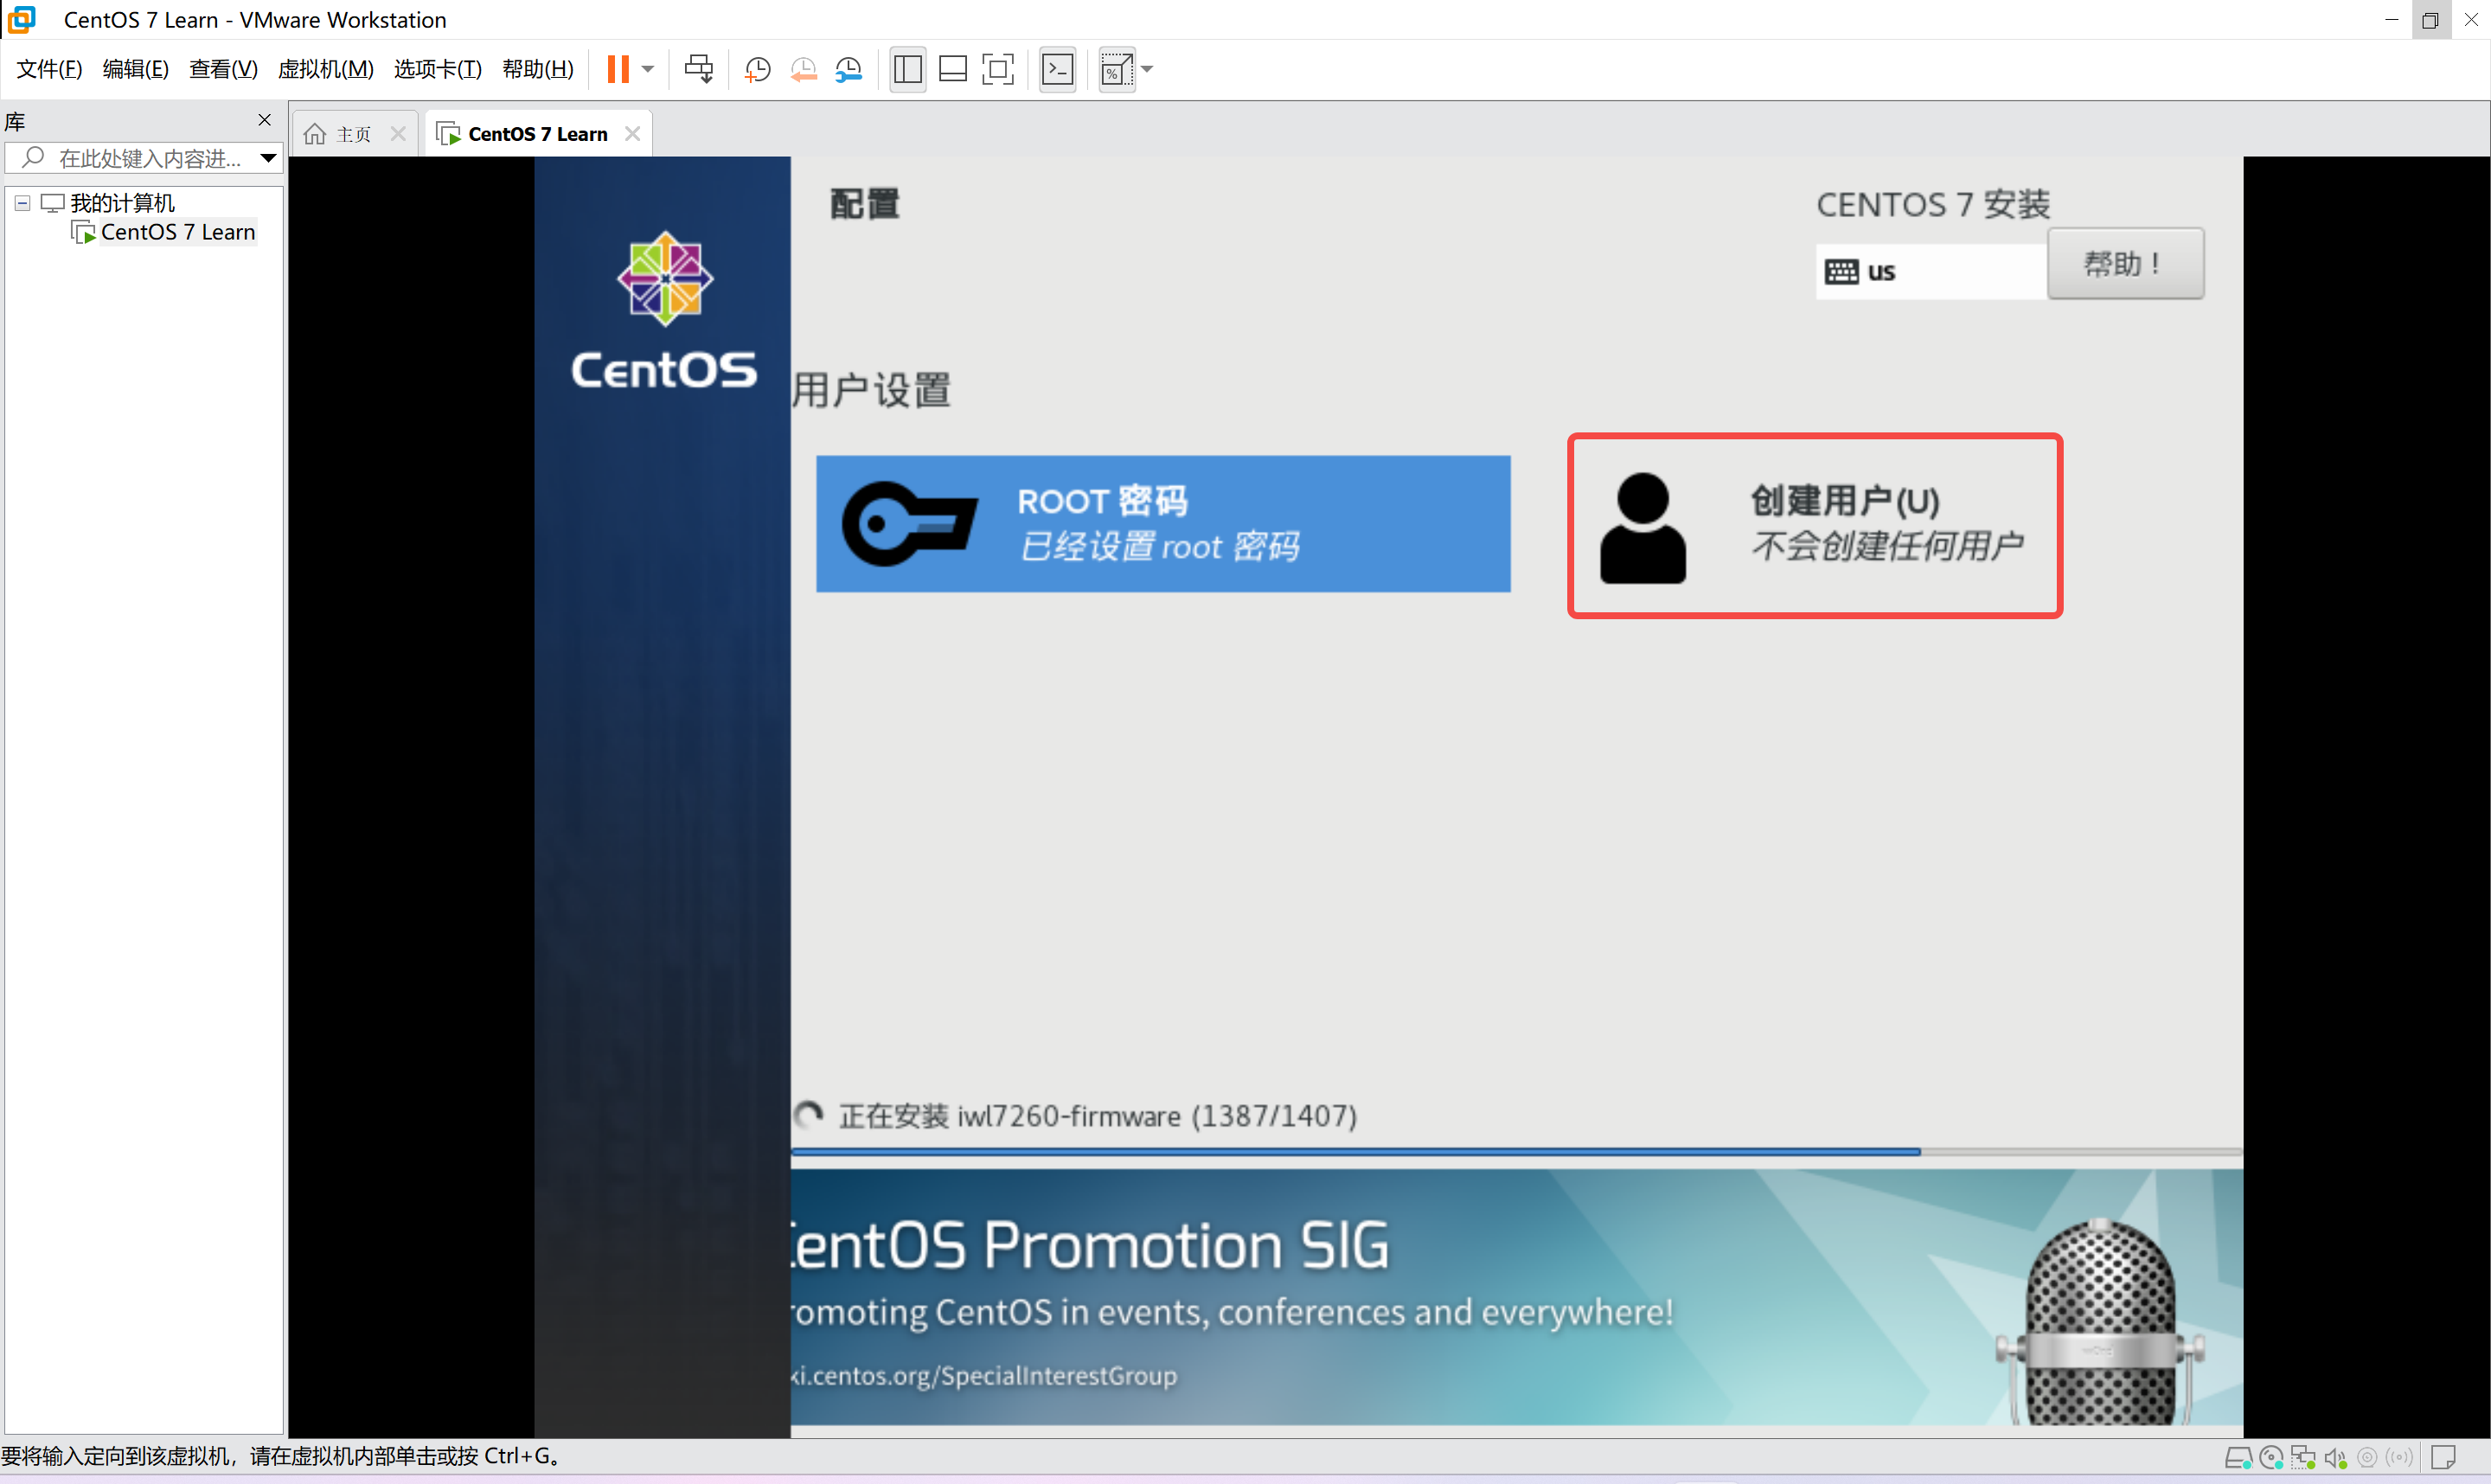The height and width of the screenshot is (1484, 2491).
Task: Switch to the CentOS 7 Learn tab
Action: click(537, 134)
